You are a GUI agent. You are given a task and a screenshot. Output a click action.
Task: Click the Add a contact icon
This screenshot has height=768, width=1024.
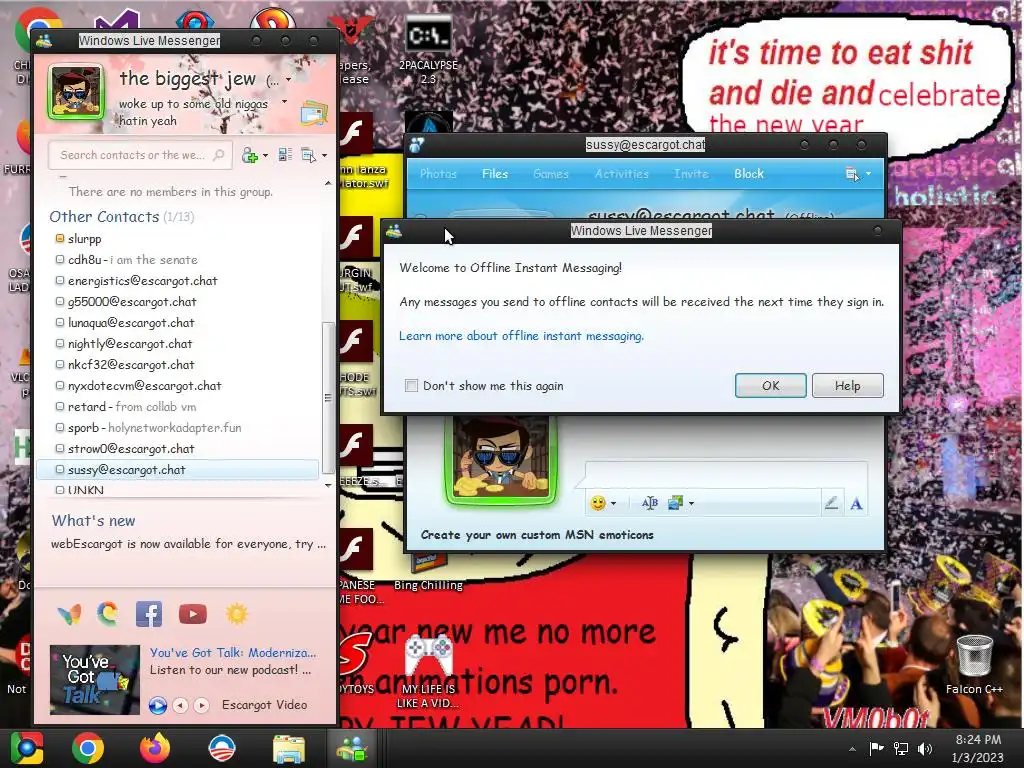pos(249,155)
